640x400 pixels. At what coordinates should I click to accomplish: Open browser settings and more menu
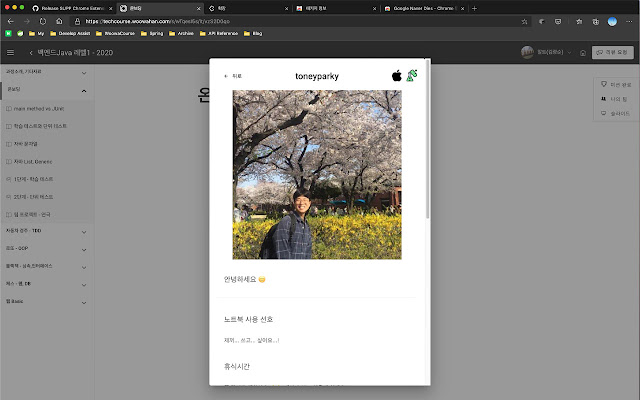(629, 22)
